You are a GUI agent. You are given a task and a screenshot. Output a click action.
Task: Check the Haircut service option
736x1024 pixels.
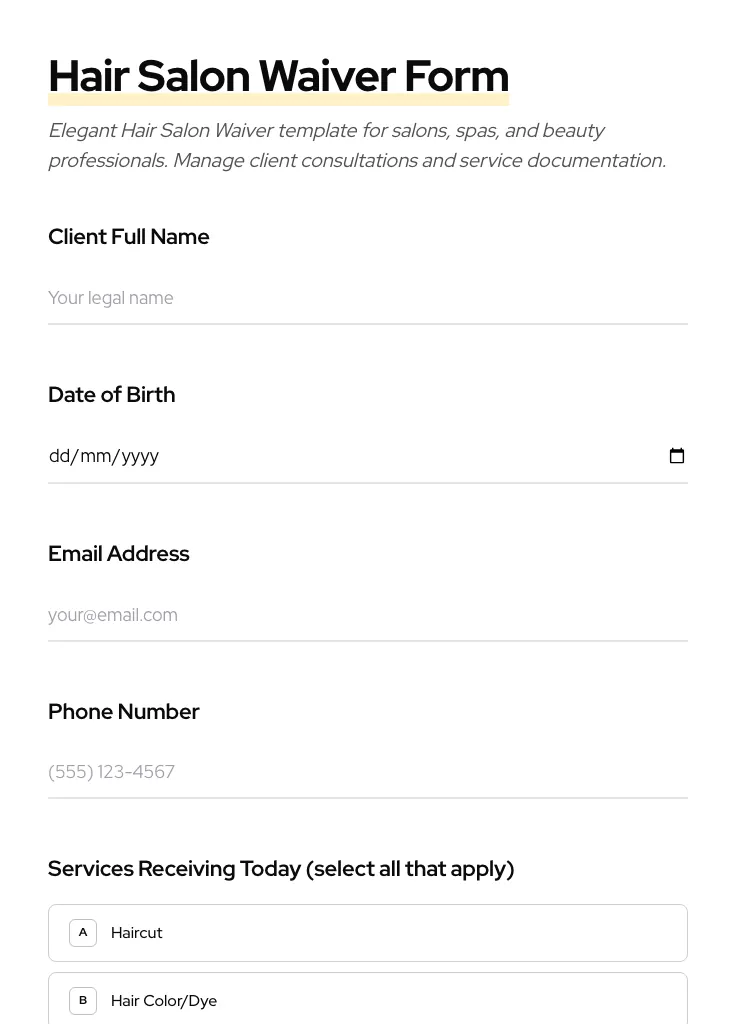point(367,933)
